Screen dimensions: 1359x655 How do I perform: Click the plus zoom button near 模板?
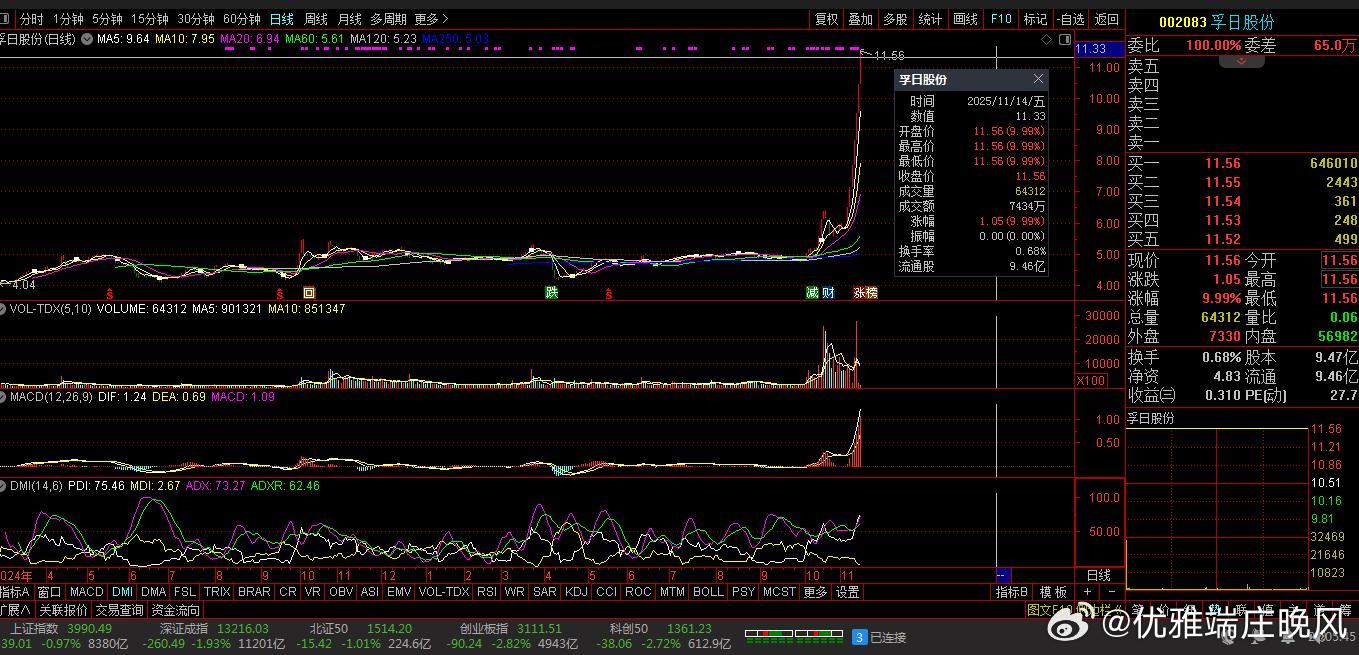1088,592
